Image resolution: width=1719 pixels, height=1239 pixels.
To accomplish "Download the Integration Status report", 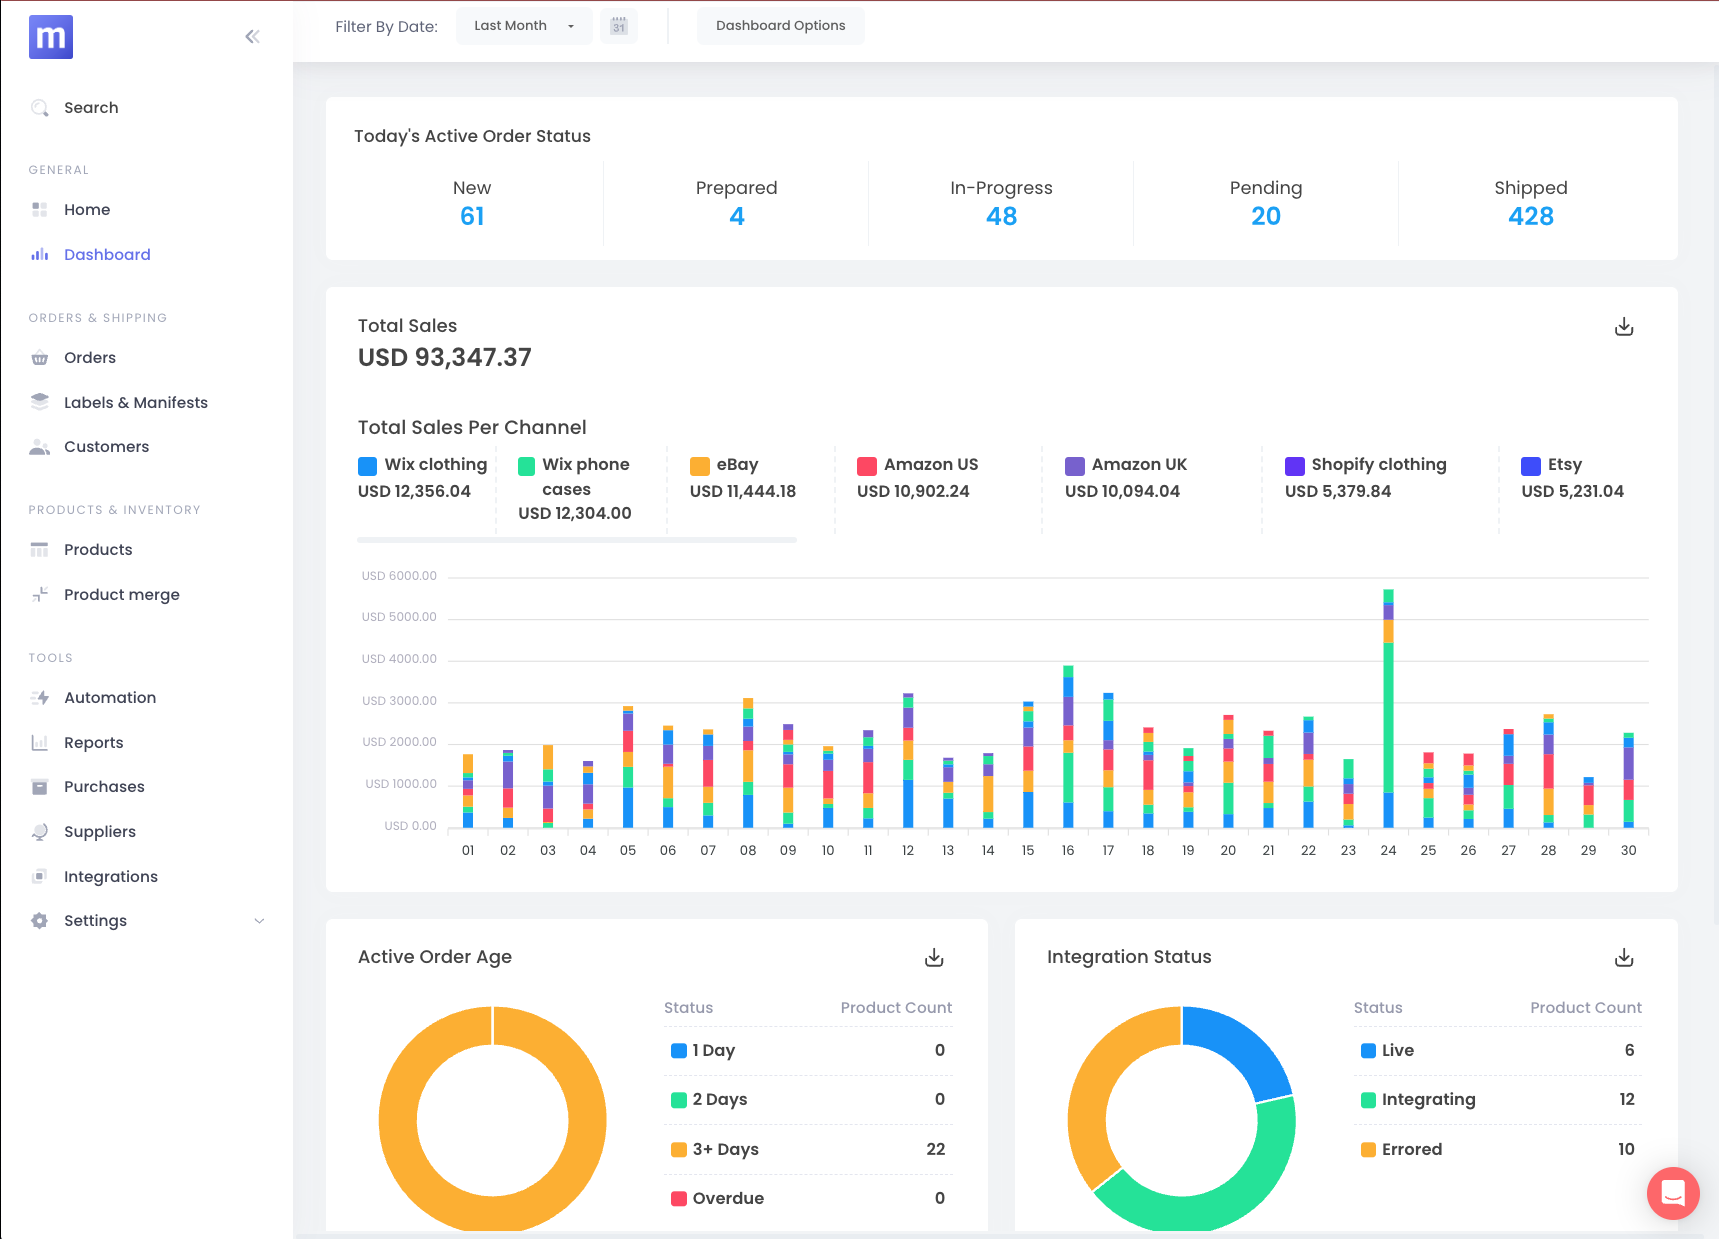I will 1624,958.
